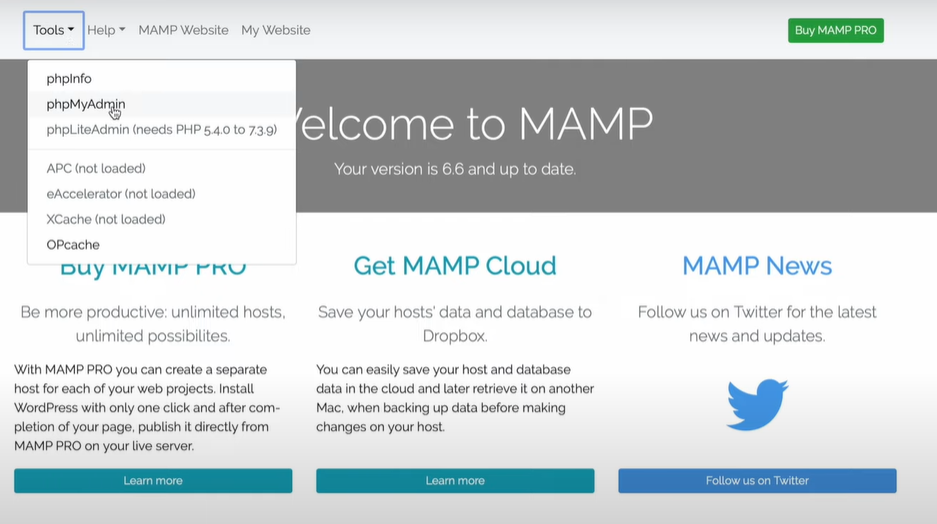937x524 pixels.
Task: Choose XCache (not loaded) entry
Action: pyautogui.click(x=161, y=219)
